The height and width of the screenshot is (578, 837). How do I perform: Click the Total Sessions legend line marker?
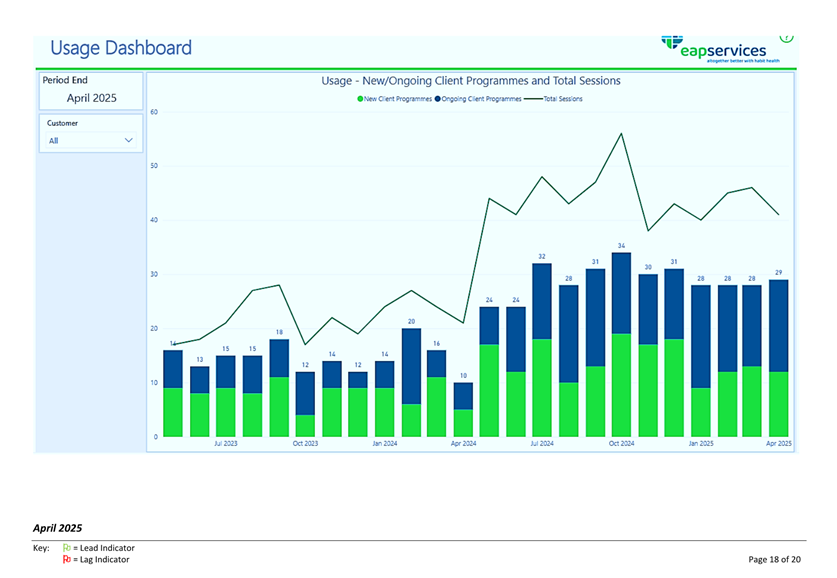click(x=531, y=99)
